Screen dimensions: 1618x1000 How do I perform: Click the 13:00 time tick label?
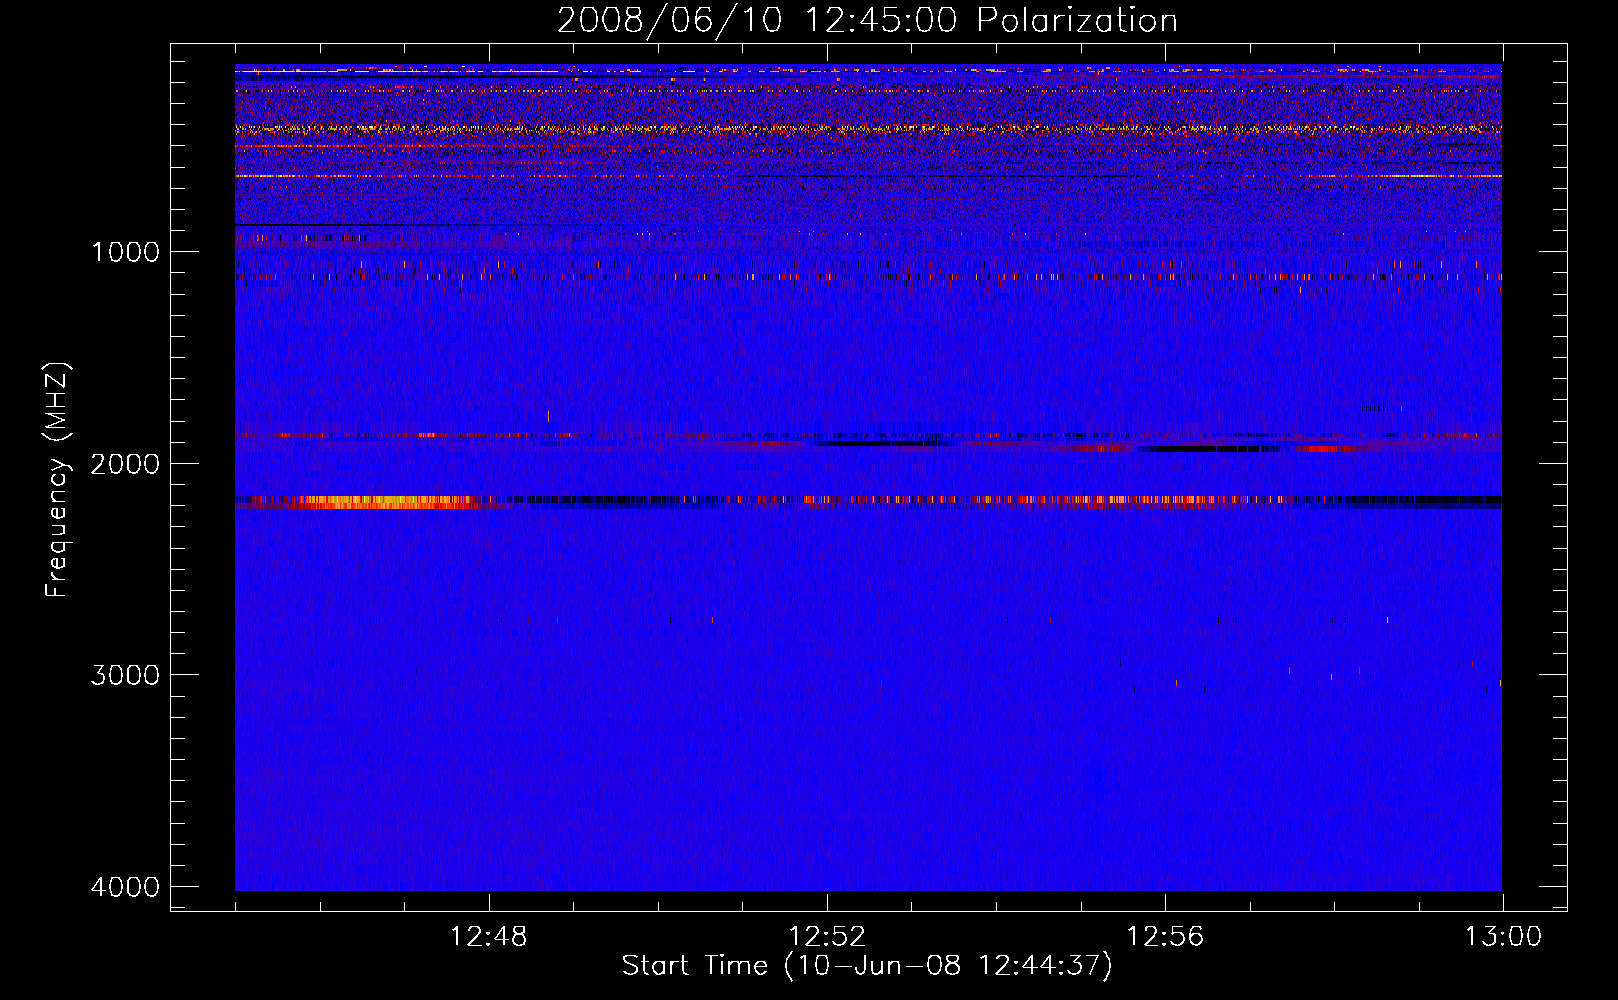1503,937
